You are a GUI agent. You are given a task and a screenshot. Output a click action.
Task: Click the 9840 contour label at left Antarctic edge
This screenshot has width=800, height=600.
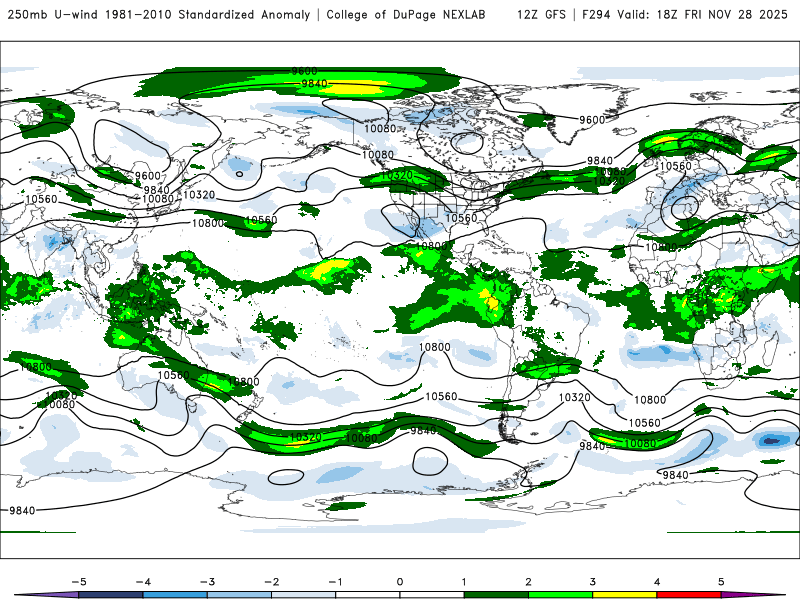click(x=22, y=510)
